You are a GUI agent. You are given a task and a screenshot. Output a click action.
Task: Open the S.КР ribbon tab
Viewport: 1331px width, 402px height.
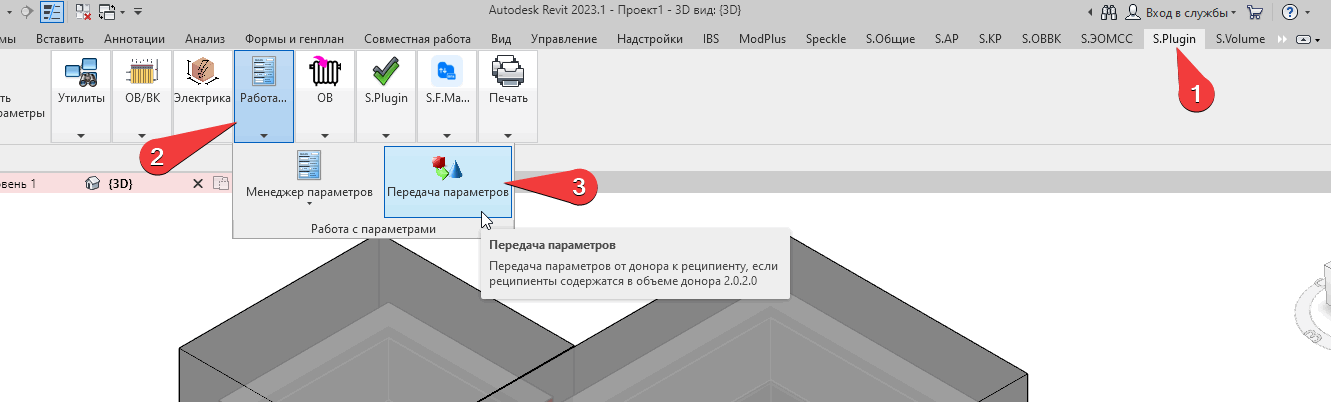(990, 39)
